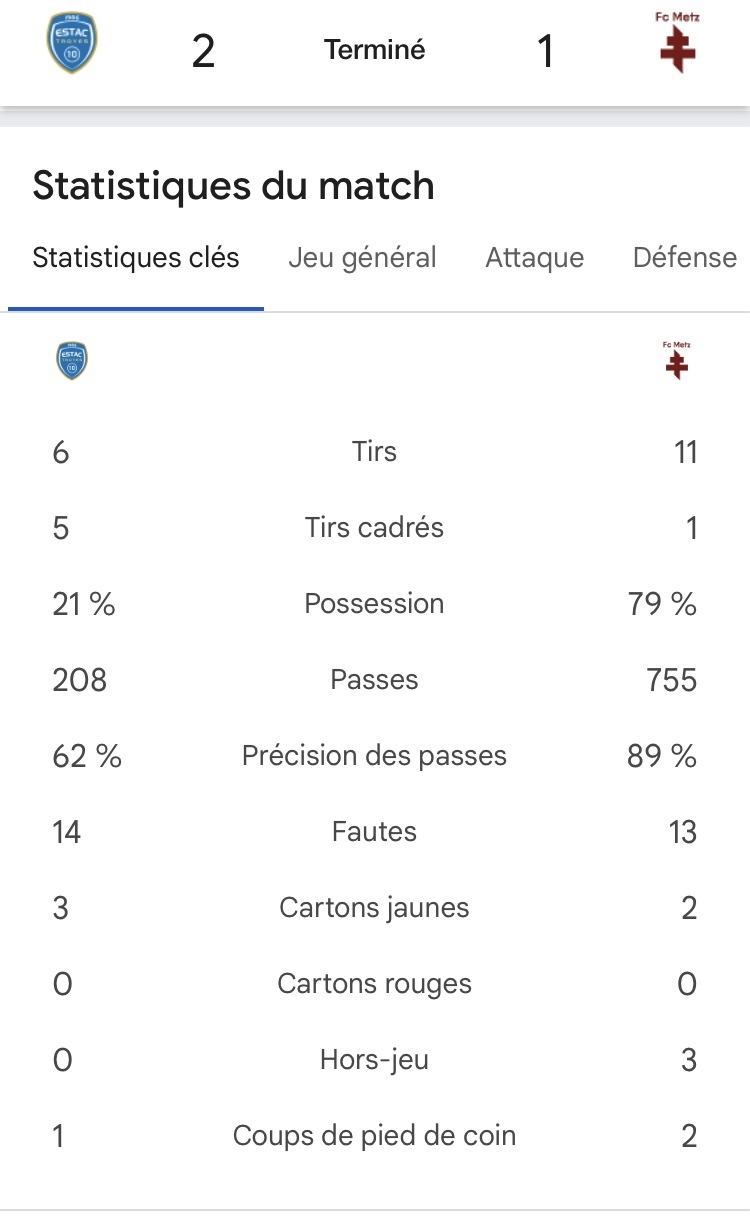Tap the Possession stat label
This screenshot has width=750, height=1217.
pos(374,604)
